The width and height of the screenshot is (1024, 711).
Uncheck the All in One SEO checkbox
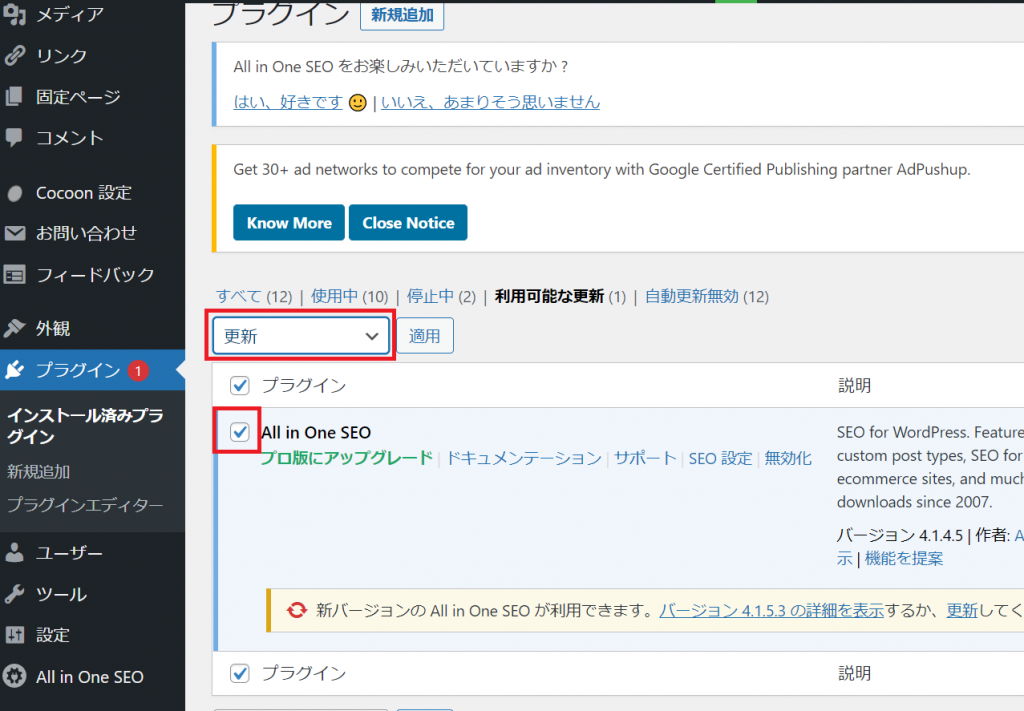click(240, 432)
